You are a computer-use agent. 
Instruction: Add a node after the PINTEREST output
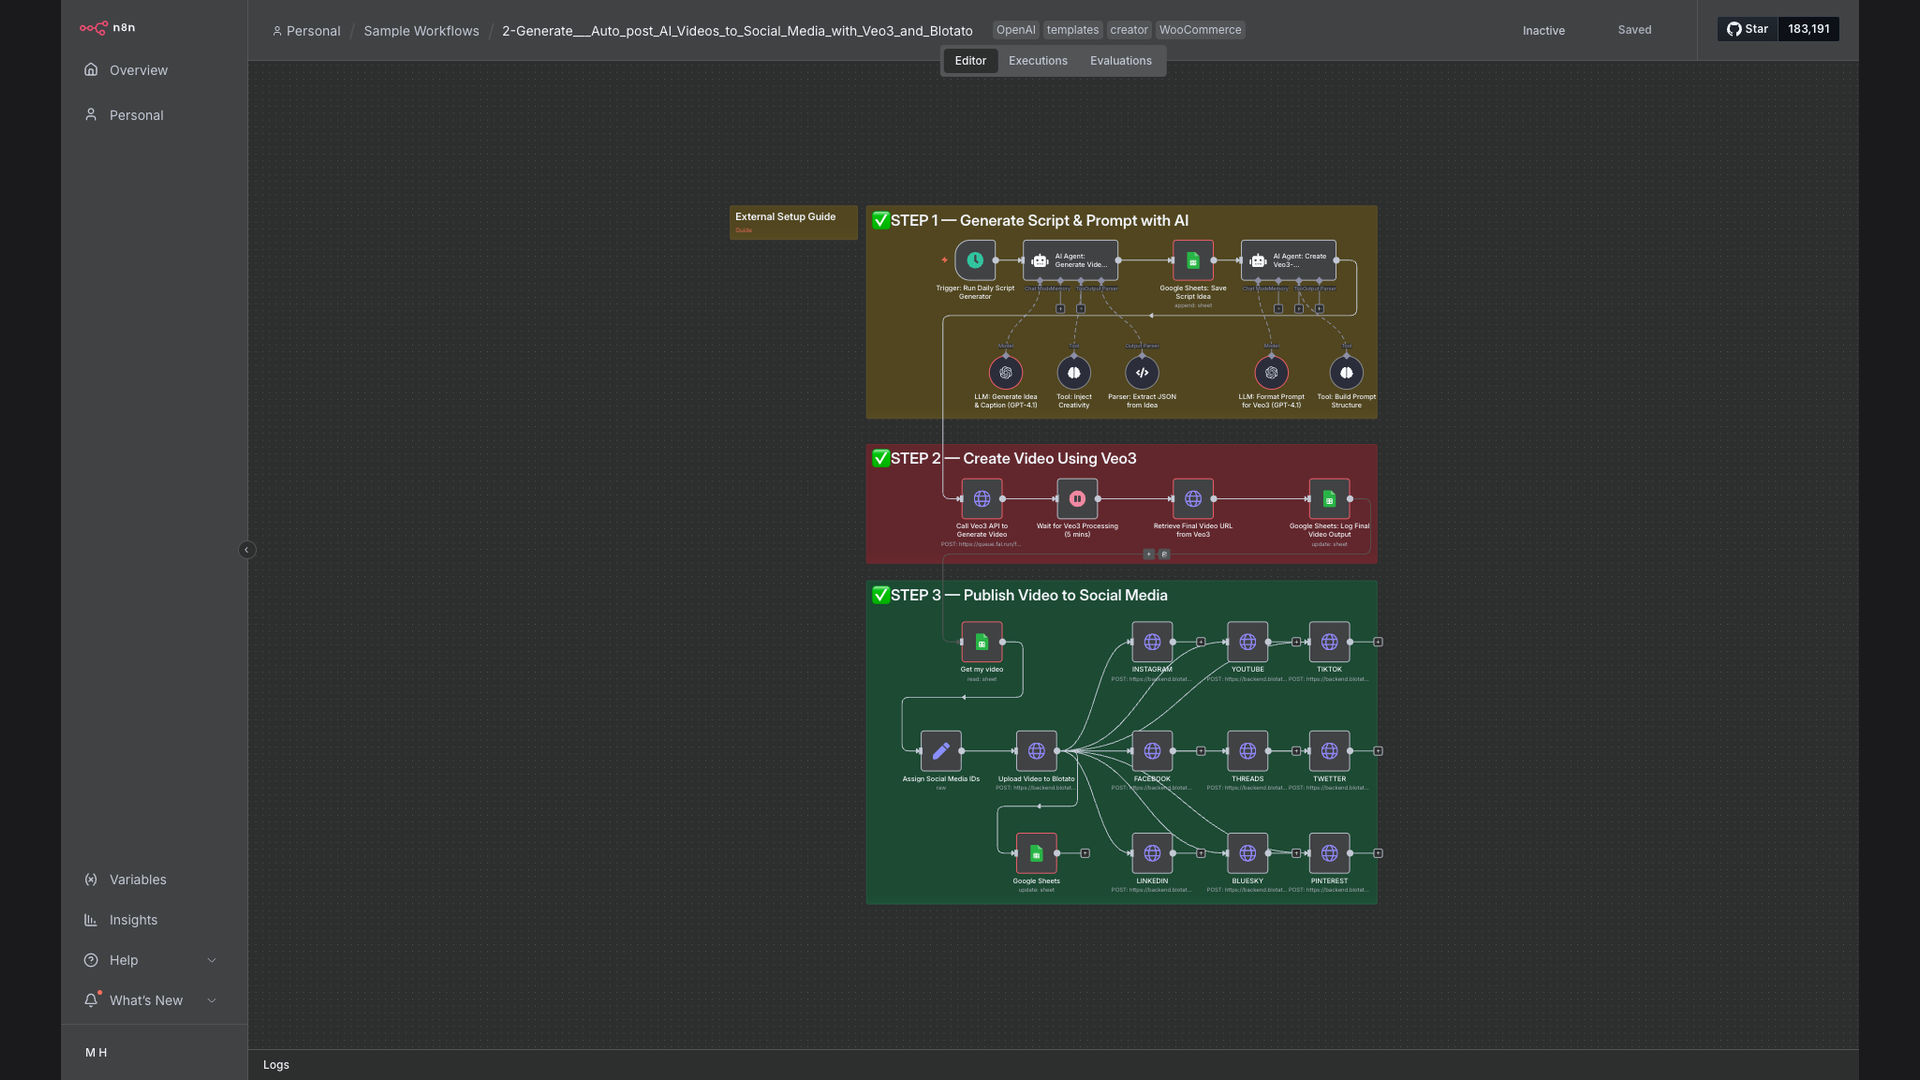point(1378,853)
